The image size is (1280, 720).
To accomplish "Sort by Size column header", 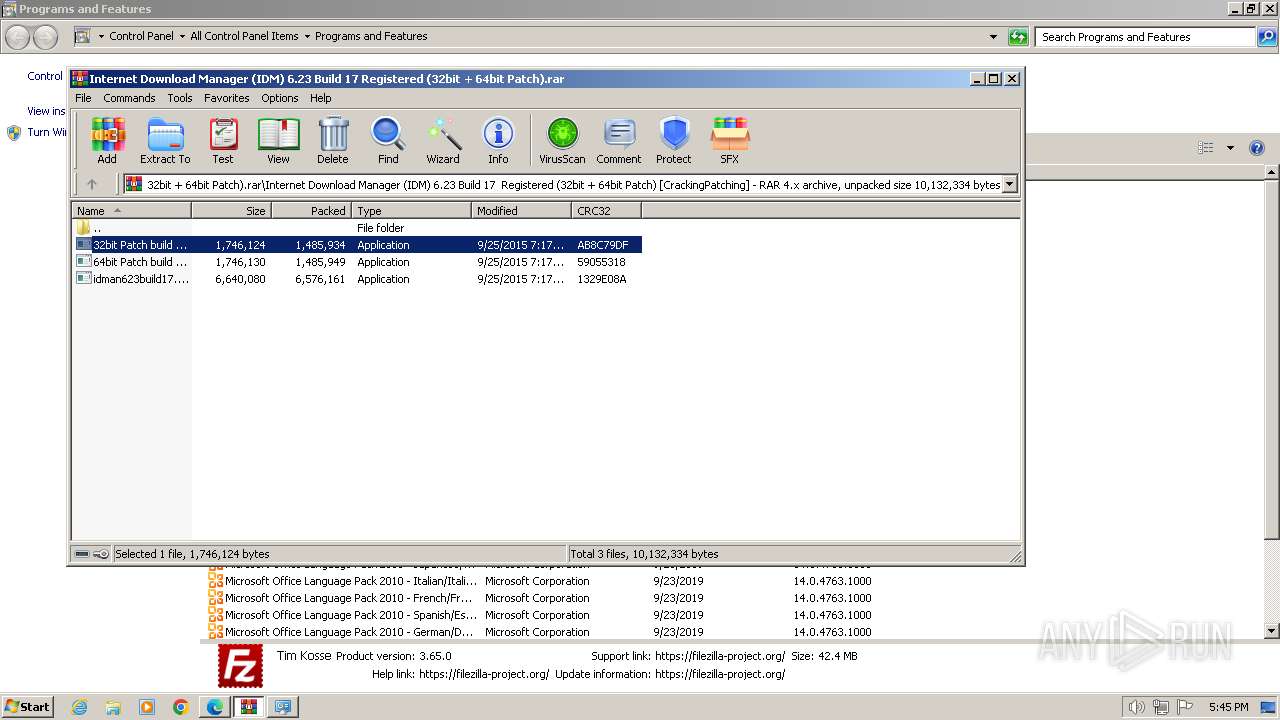I will (x=231, y=210).
